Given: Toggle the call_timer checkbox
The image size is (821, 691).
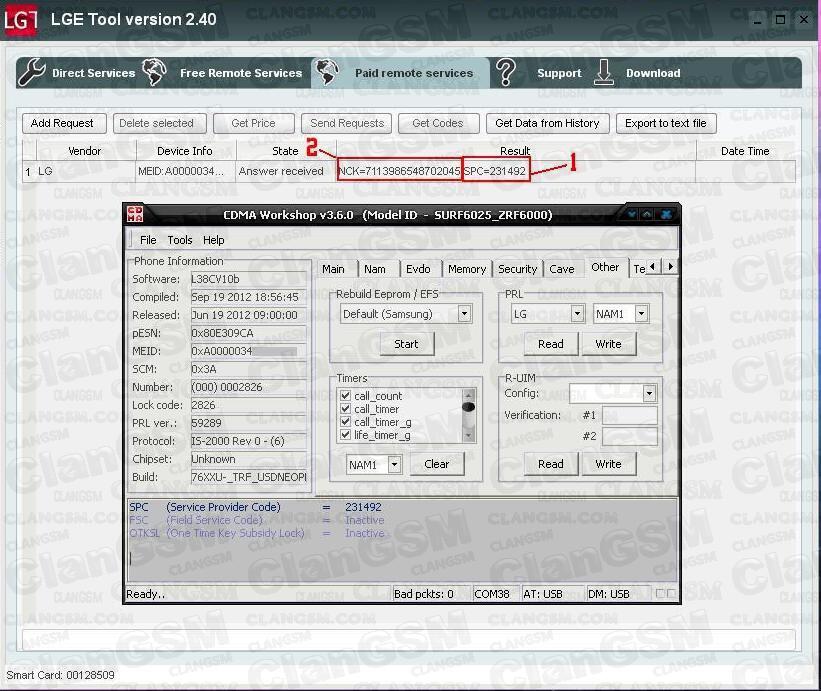Looking at the screenshot, I should 346,409.
